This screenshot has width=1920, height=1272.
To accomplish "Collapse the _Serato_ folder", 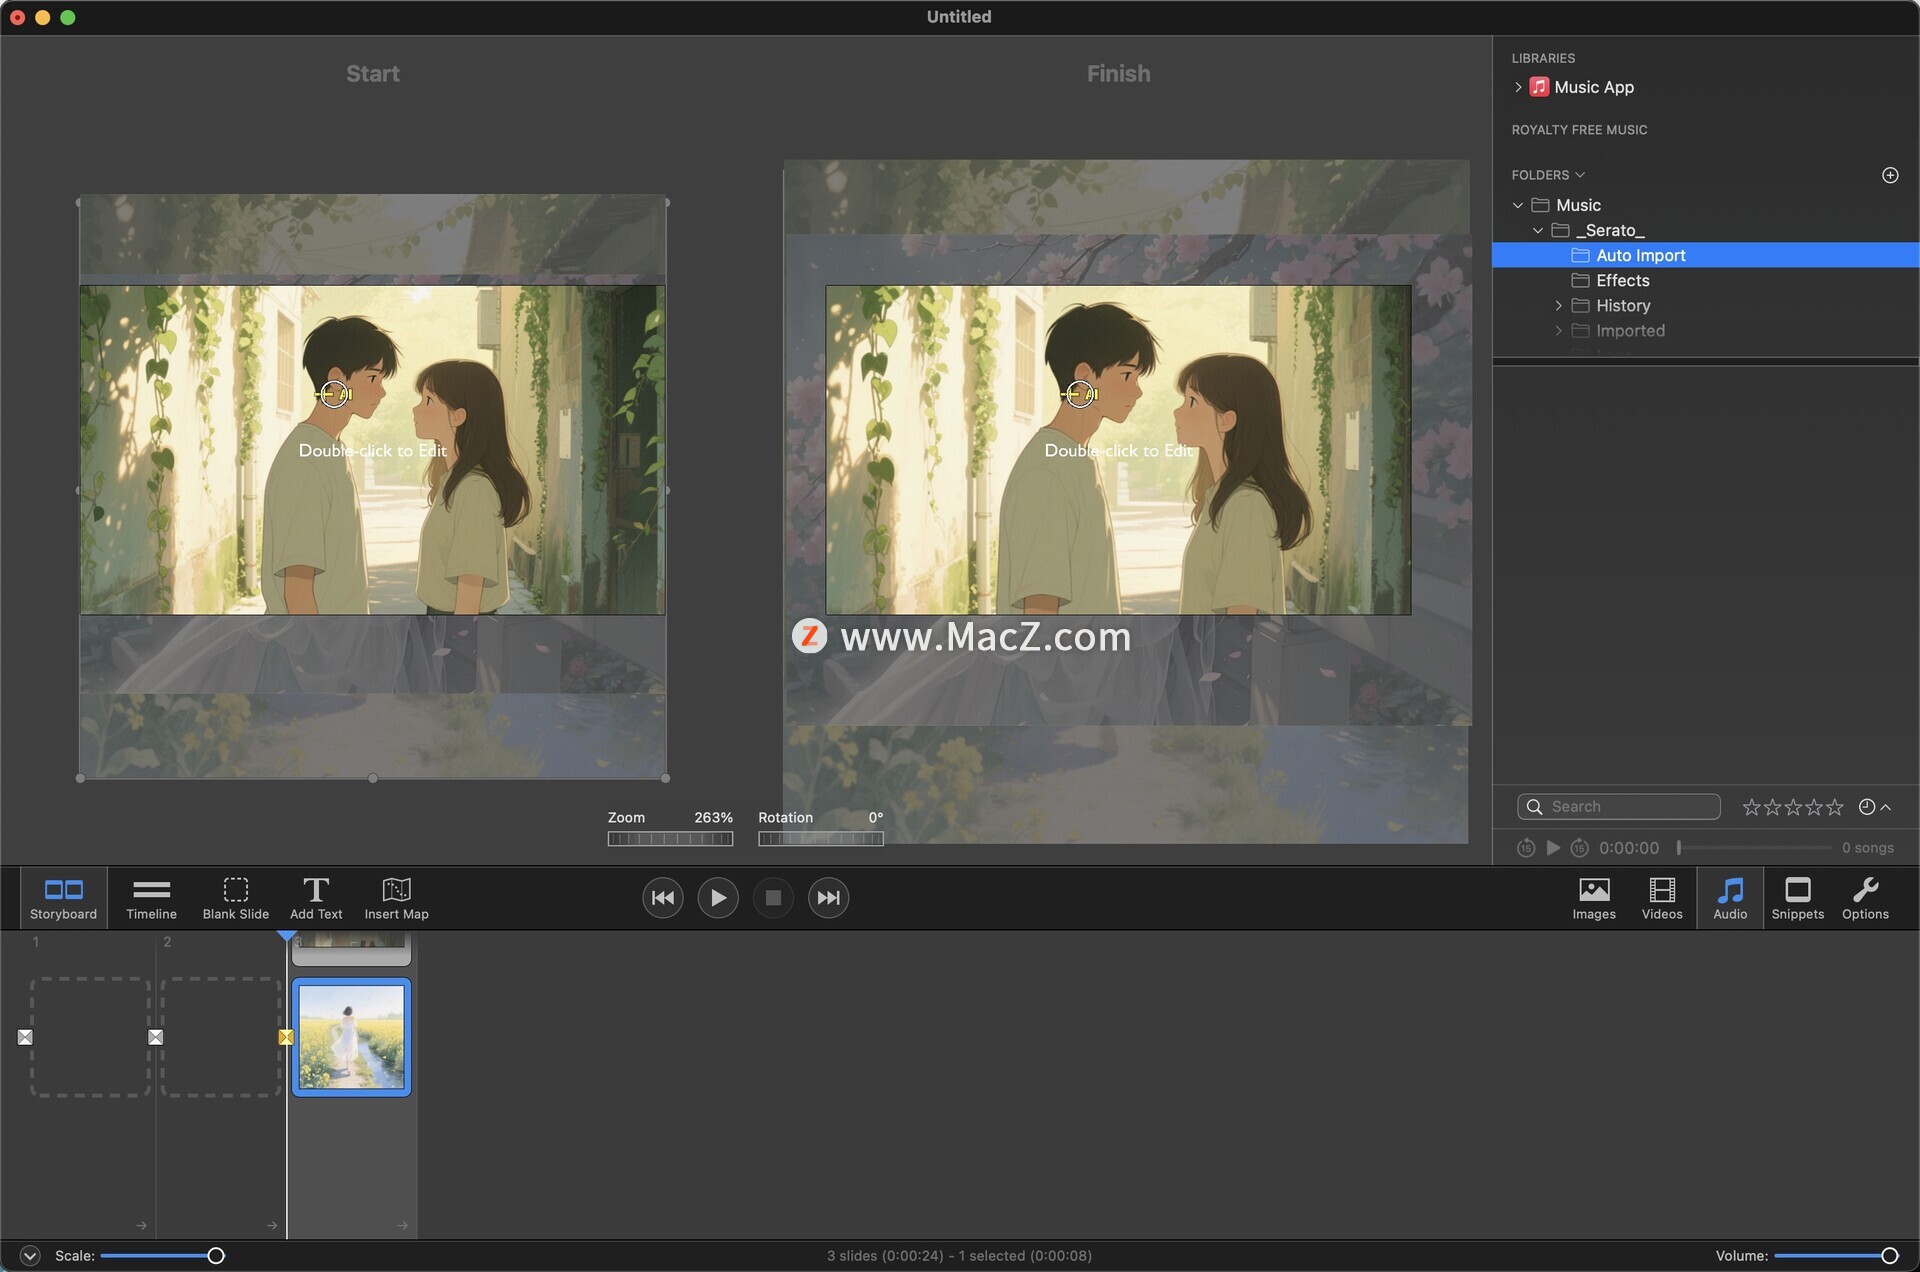I will tap(1538, 230).
